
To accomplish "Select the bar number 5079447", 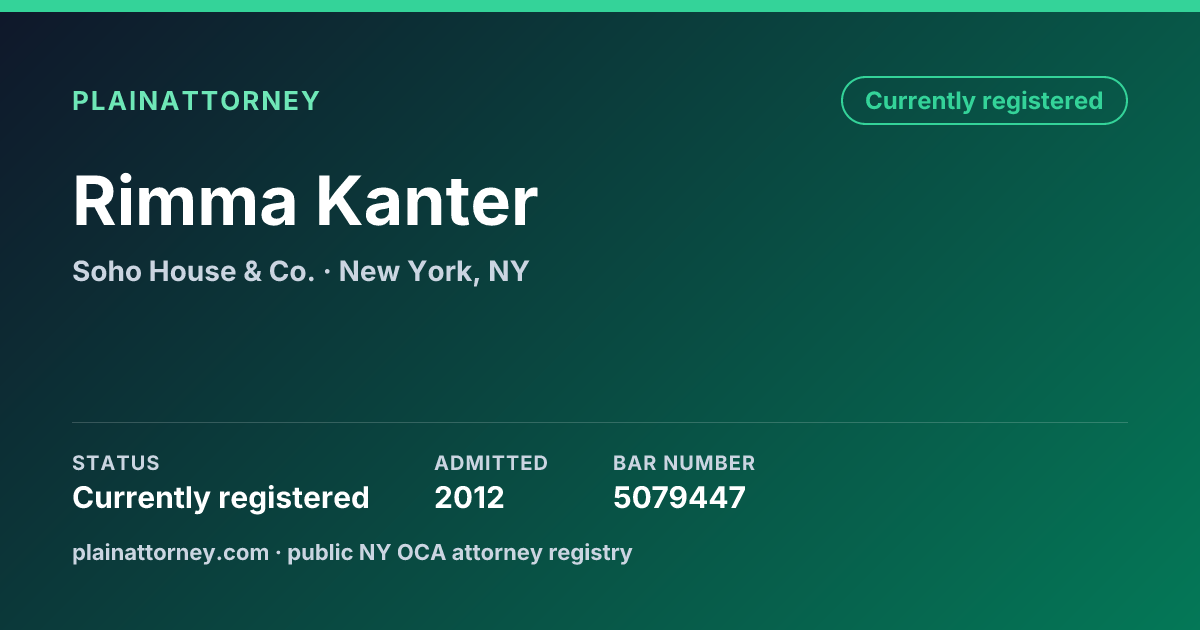I will (679, 497).
